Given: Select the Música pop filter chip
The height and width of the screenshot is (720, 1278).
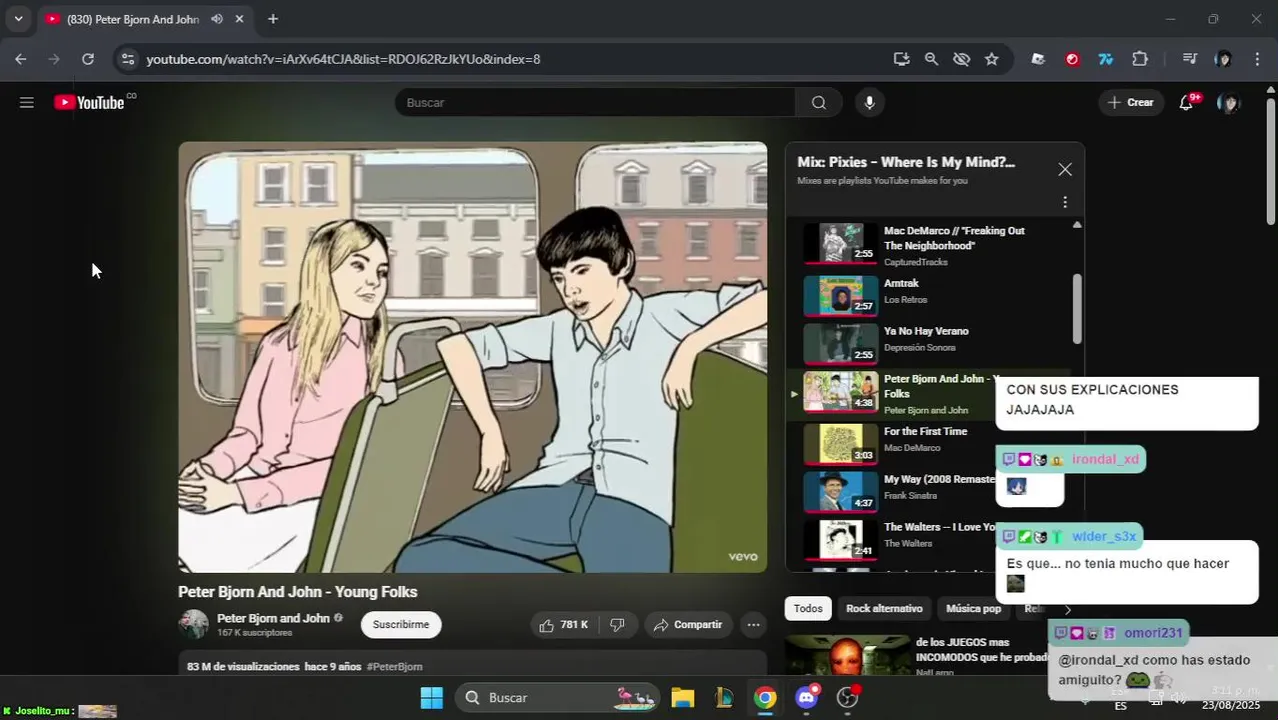Looking at the screenshot, I should [973, 608].
